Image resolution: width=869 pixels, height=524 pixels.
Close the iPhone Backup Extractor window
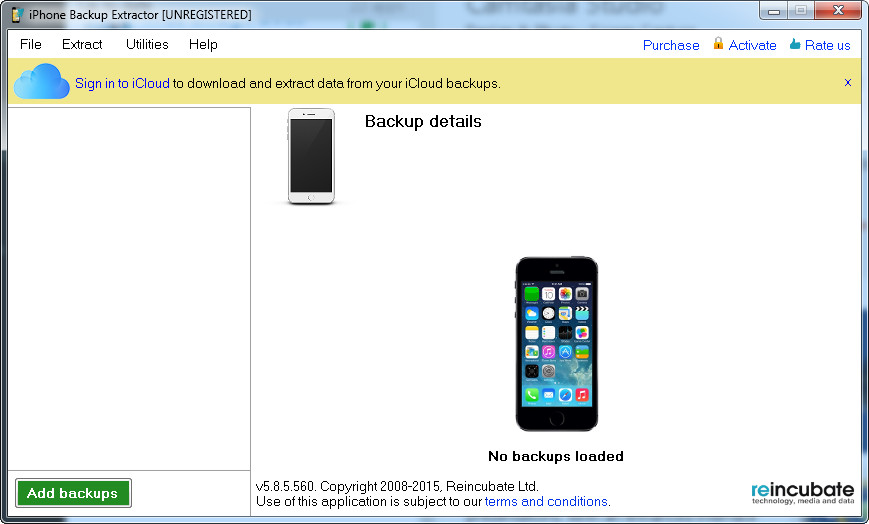838,11
